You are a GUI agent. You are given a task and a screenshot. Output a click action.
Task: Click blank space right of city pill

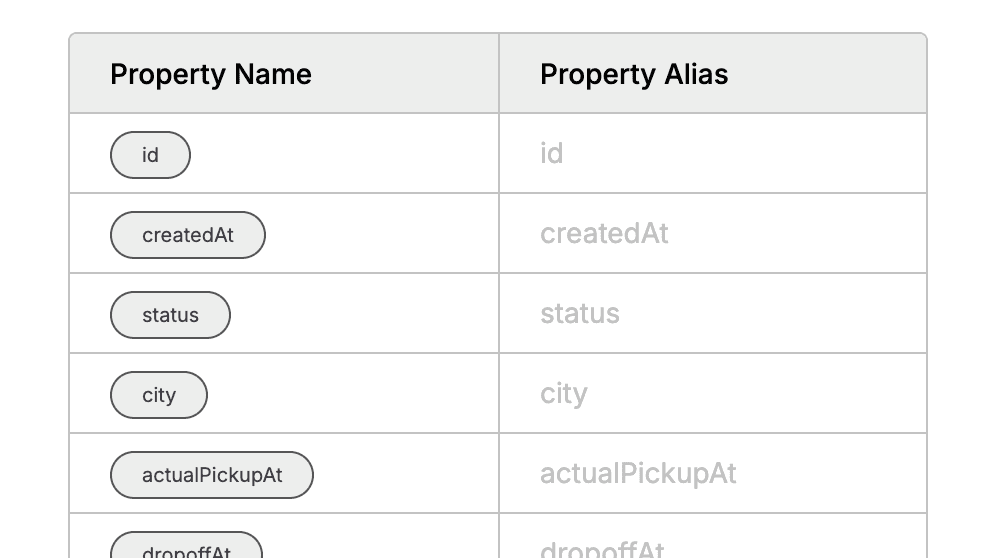tap(353, 394)
